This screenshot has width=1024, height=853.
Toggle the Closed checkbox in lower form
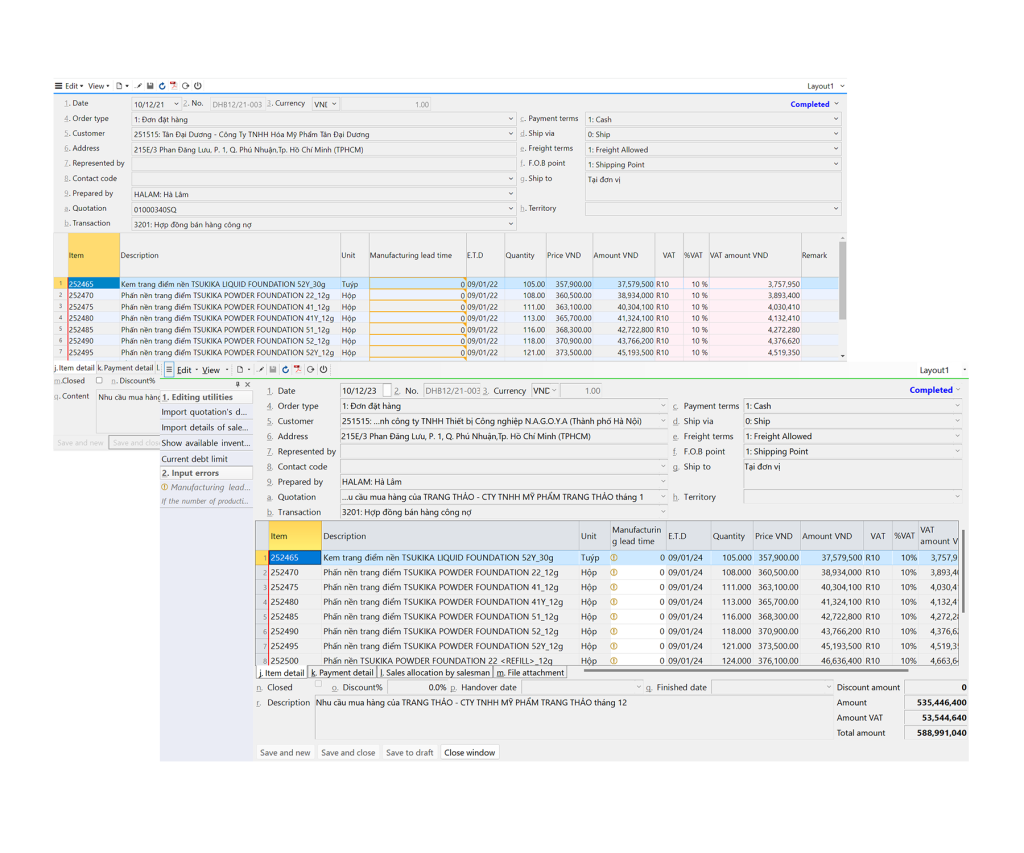click(x=319, y=686)
